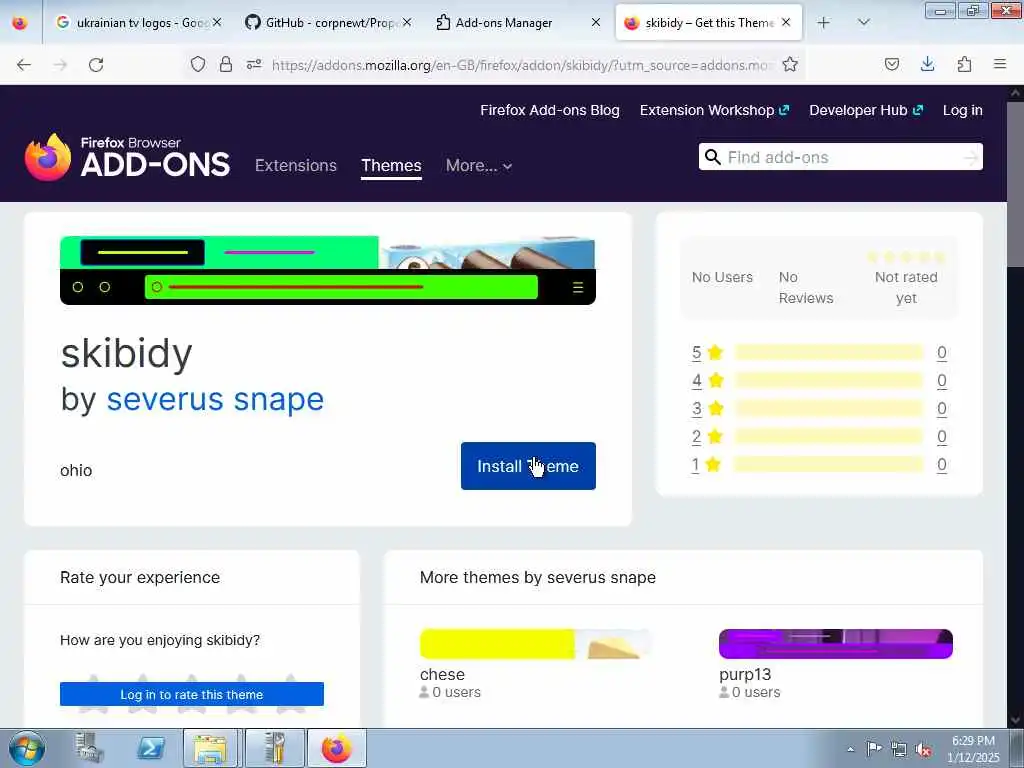Open site permissions icon in the address bar

click(254, 64)
